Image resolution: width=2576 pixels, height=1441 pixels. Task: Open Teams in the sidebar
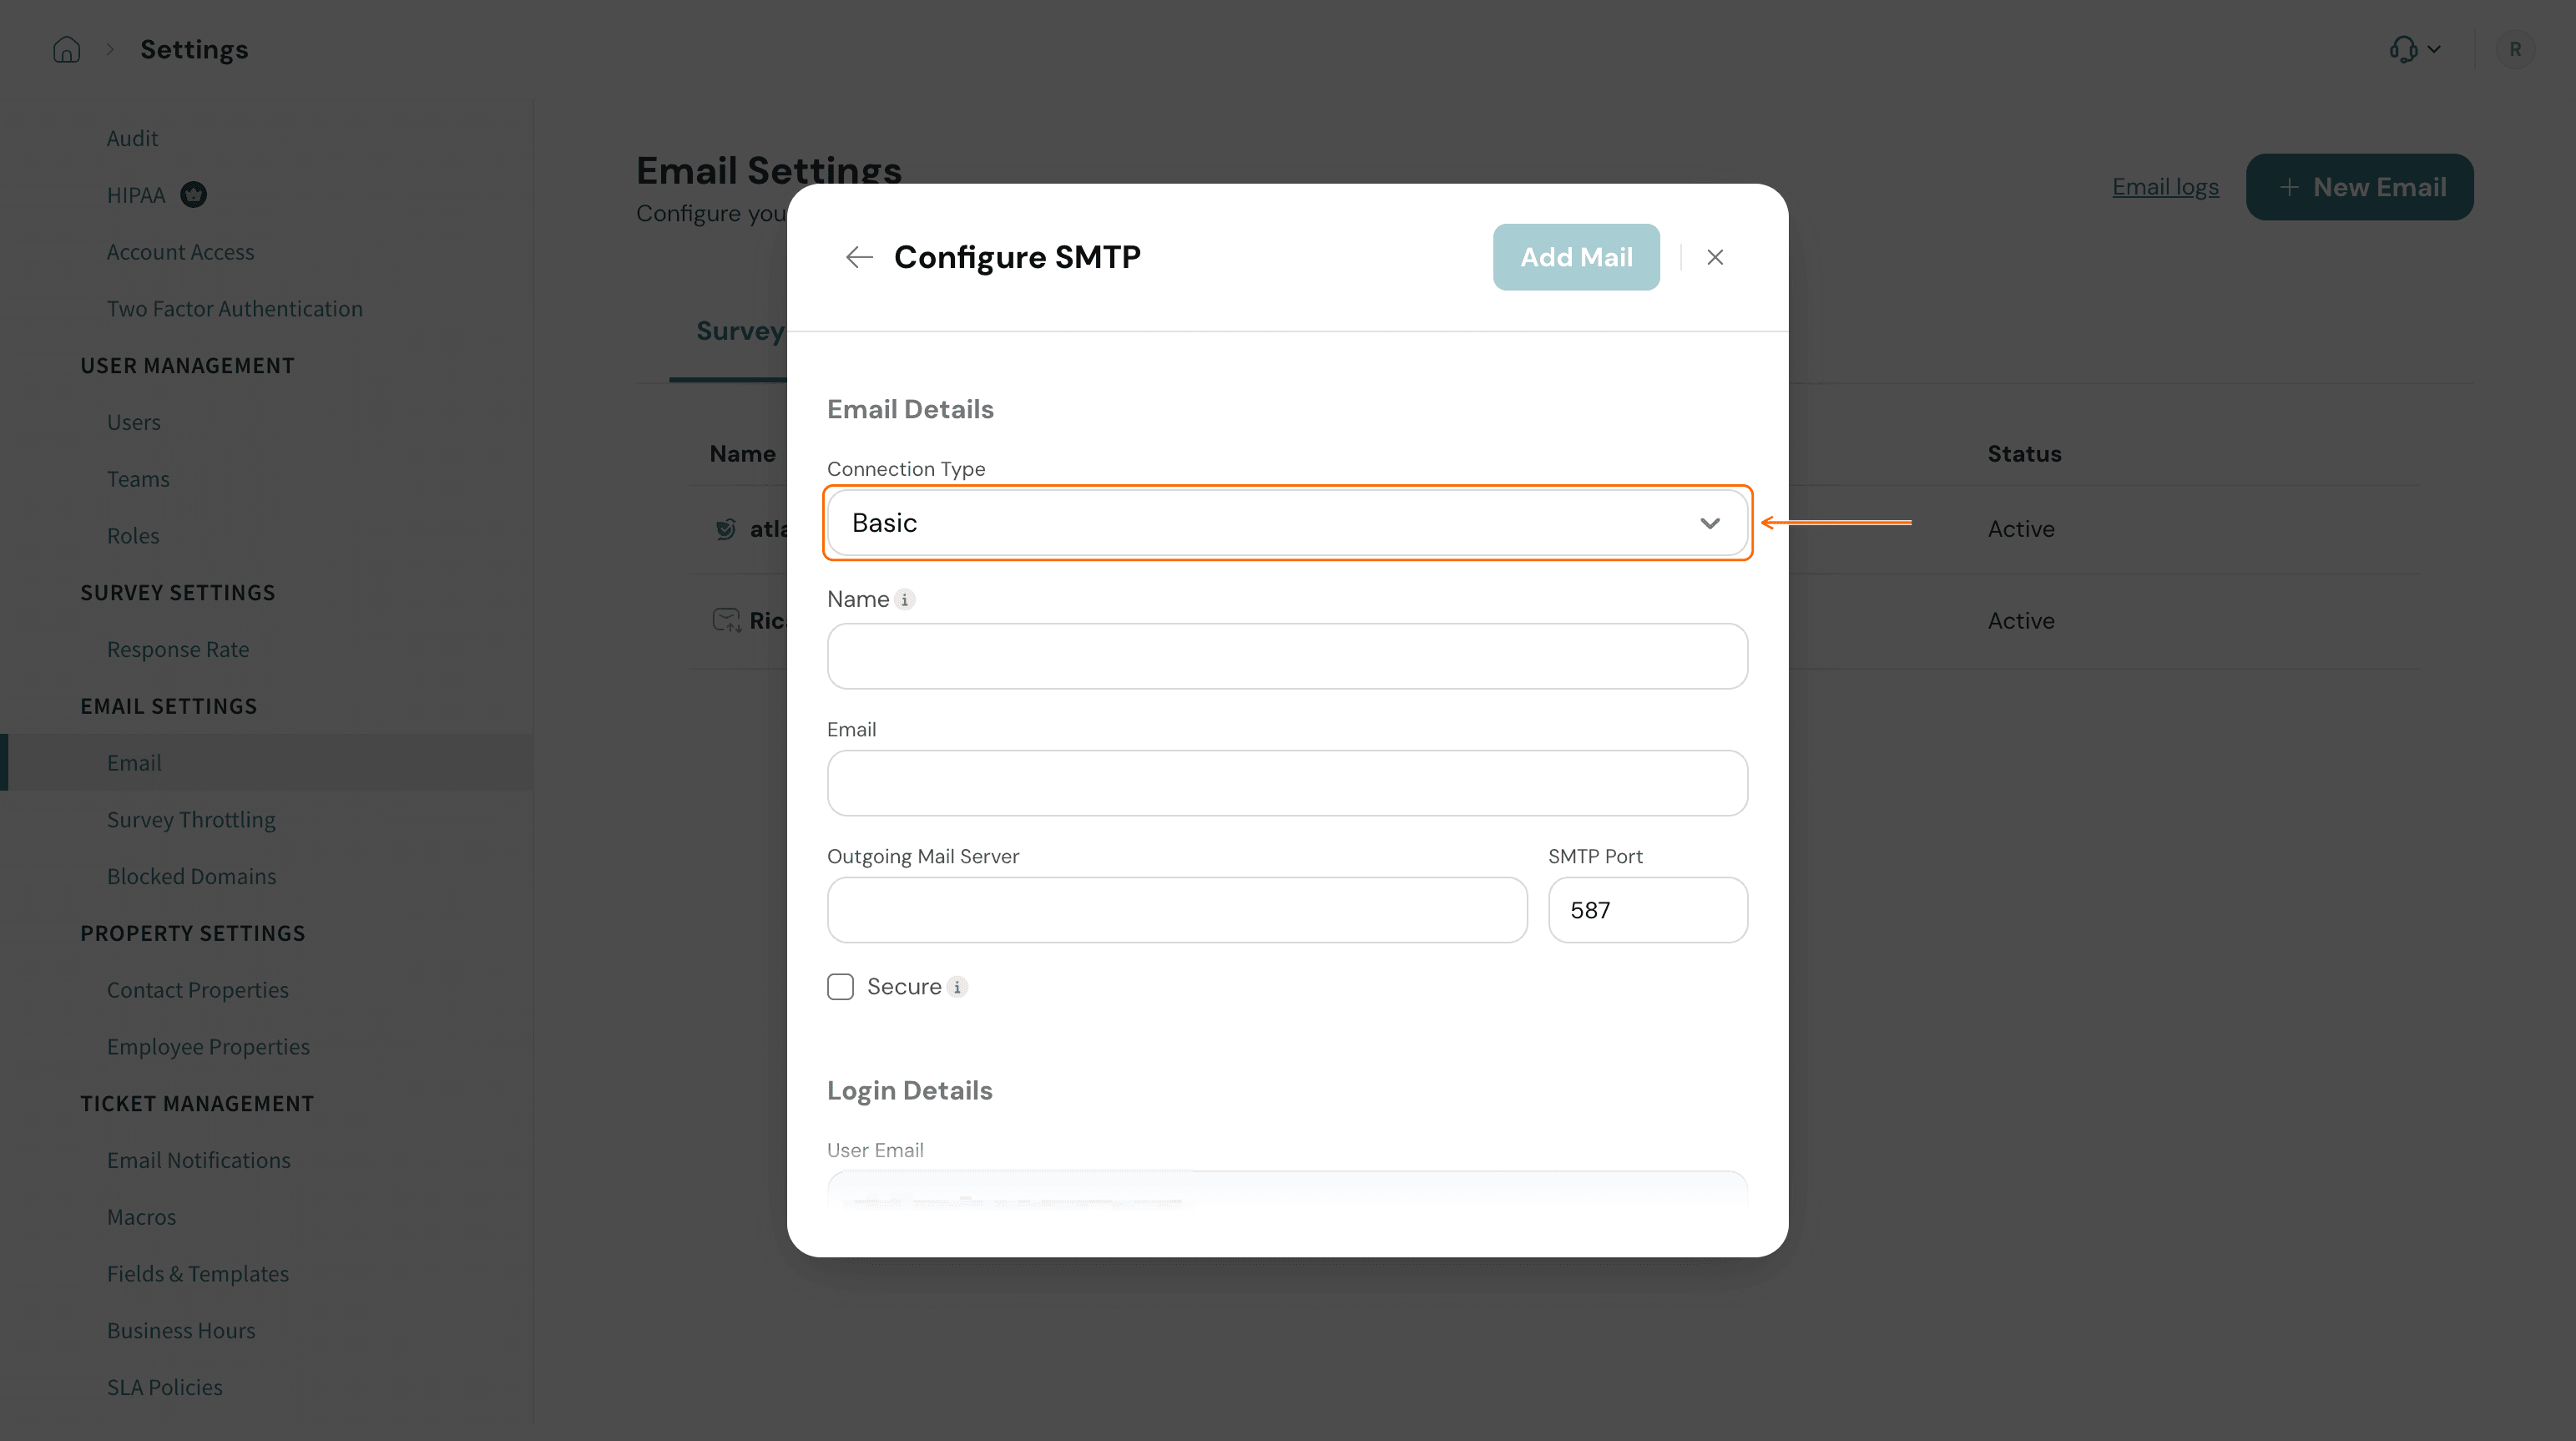138,479
